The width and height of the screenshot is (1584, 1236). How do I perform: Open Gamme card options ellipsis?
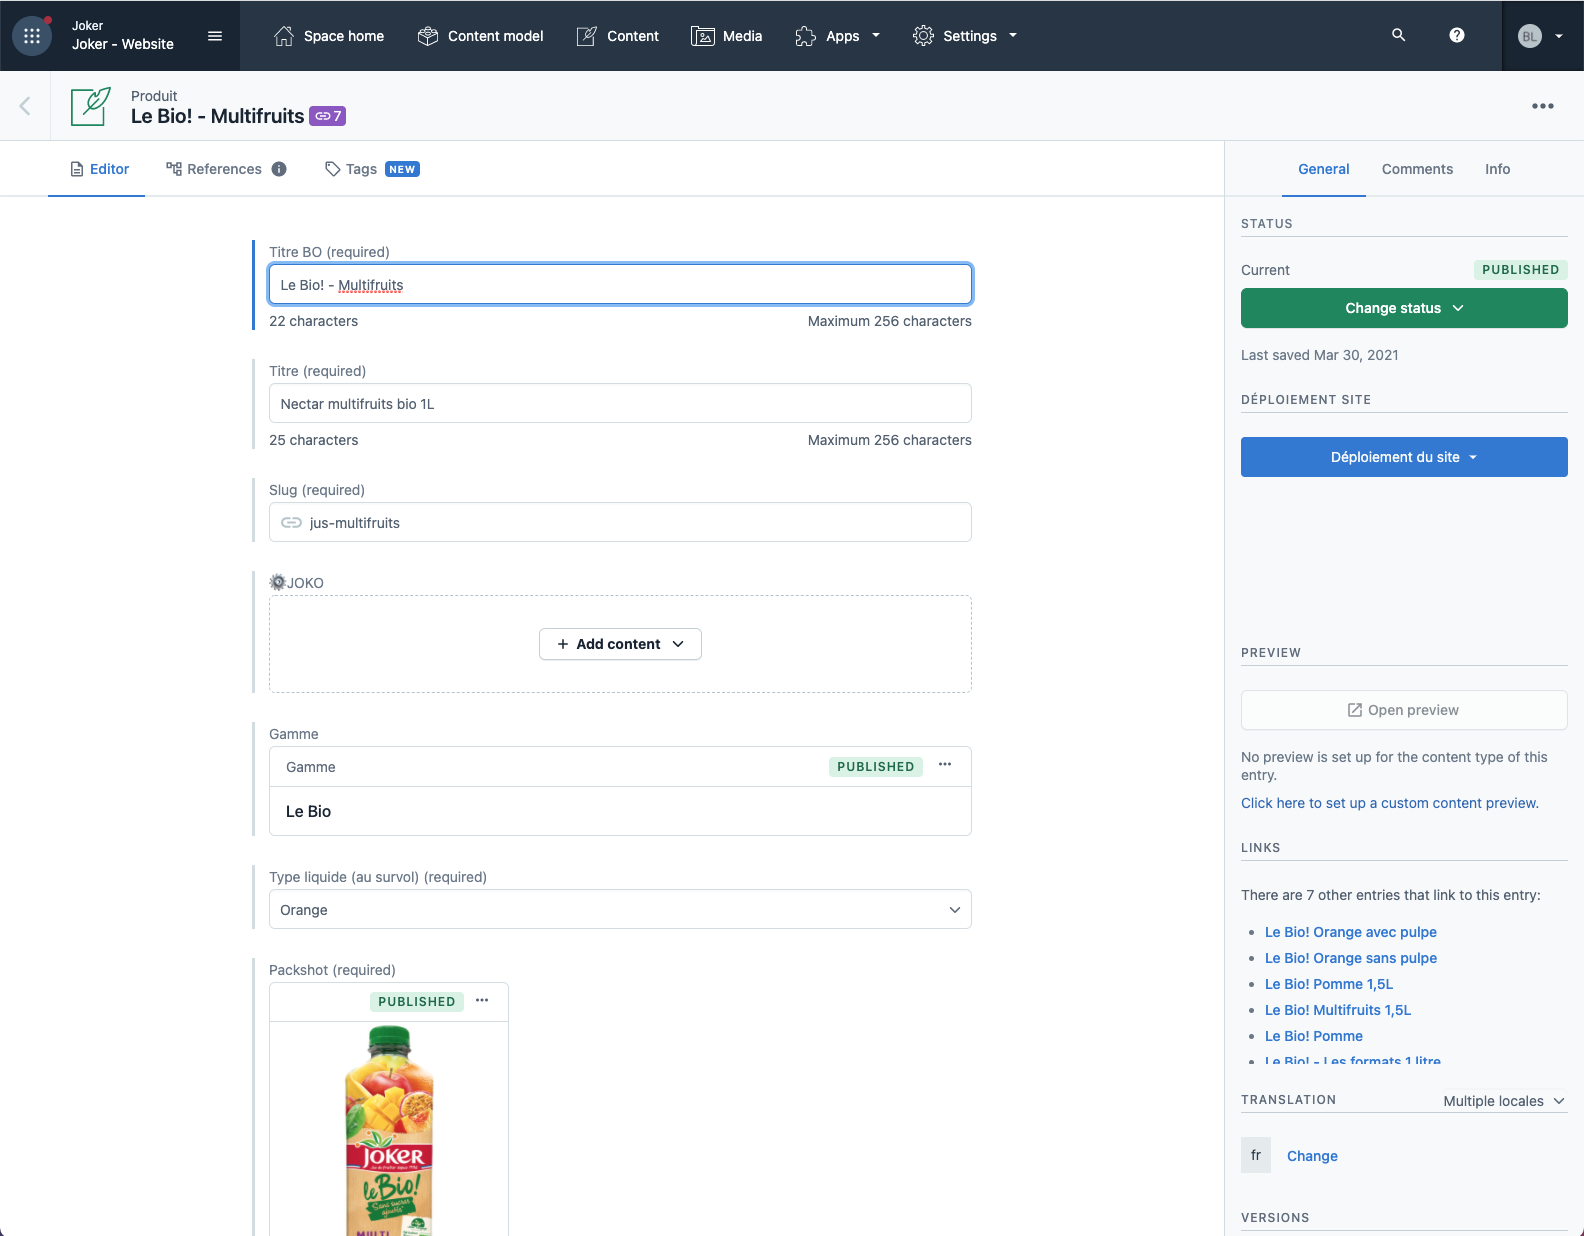coord(945,765)
